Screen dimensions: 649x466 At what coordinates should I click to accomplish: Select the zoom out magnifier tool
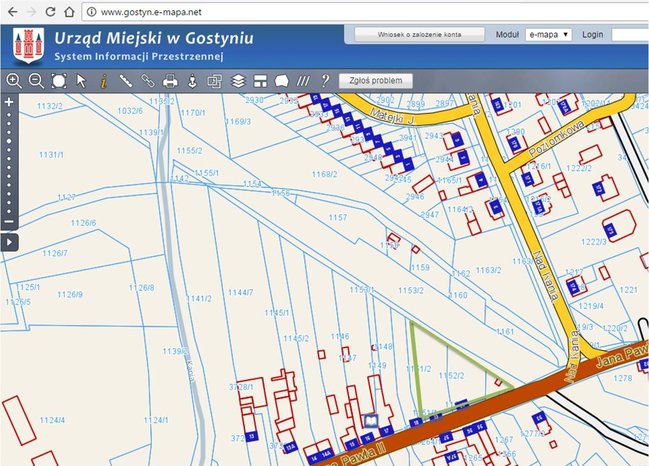[36, 81]
